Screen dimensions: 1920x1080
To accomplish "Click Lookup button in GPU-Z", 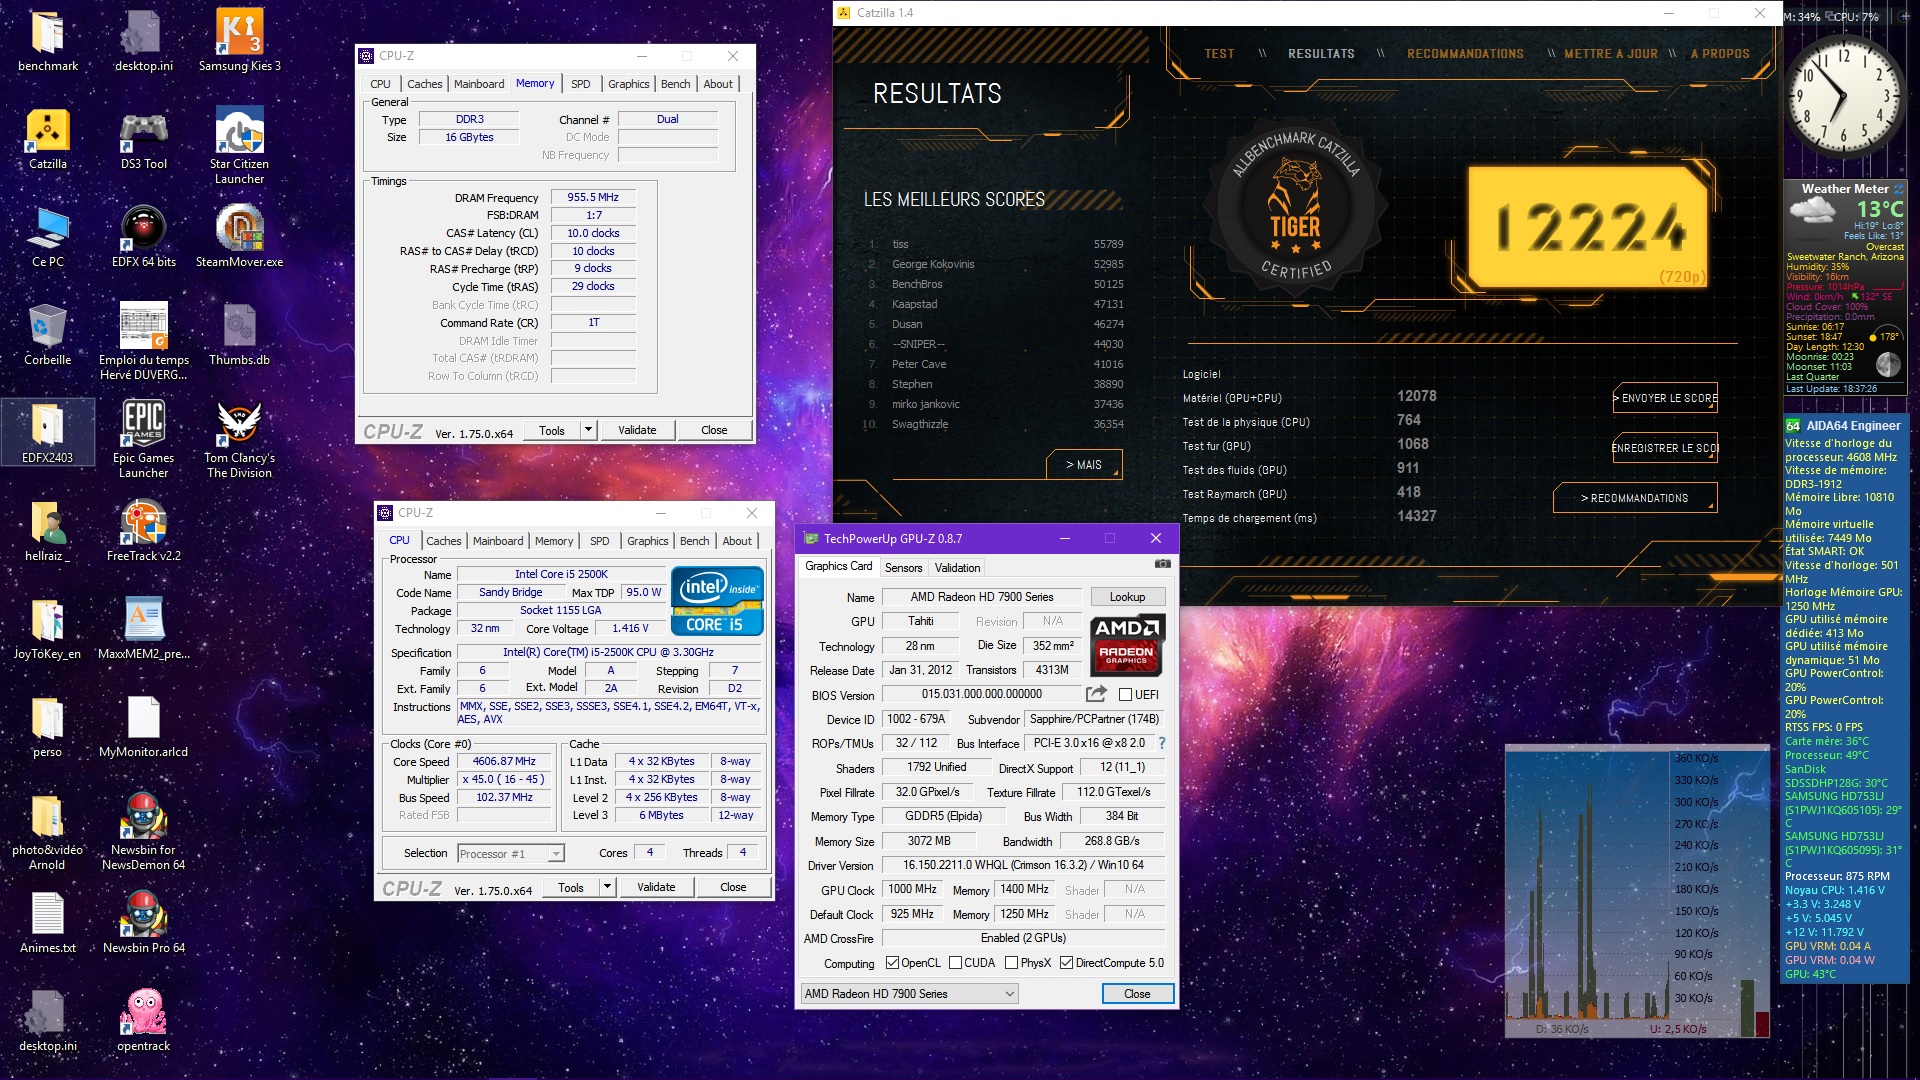I will tap(1127, 597).
